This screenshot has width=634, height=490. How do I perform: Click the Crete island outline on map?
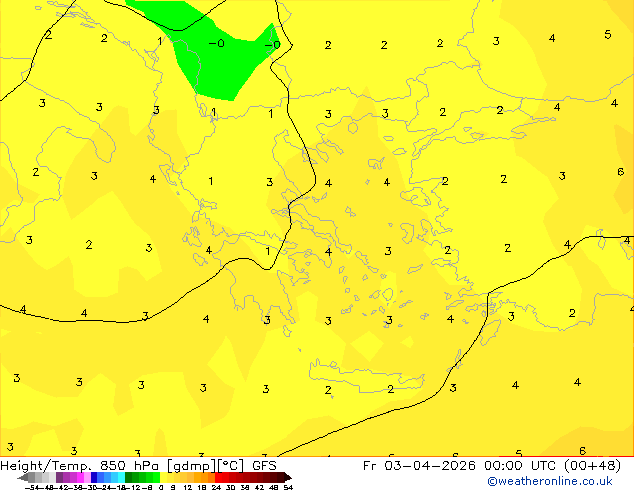tap(366, 378)
